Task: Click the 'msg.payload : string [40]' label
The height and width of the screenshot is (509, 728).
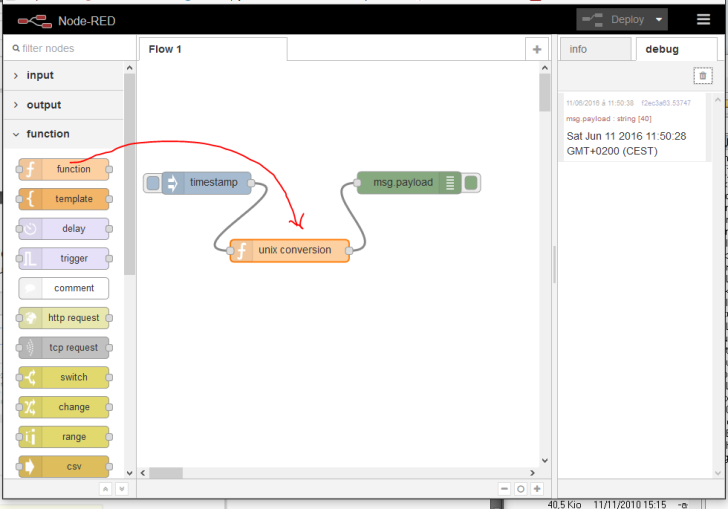Action: pyautogui.click(x=609, y=119)
